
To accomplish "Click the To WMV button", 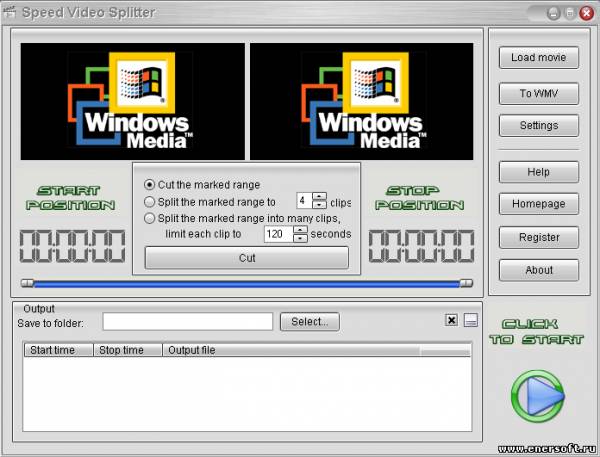I will pyautogui.click(x=539, y=93).
